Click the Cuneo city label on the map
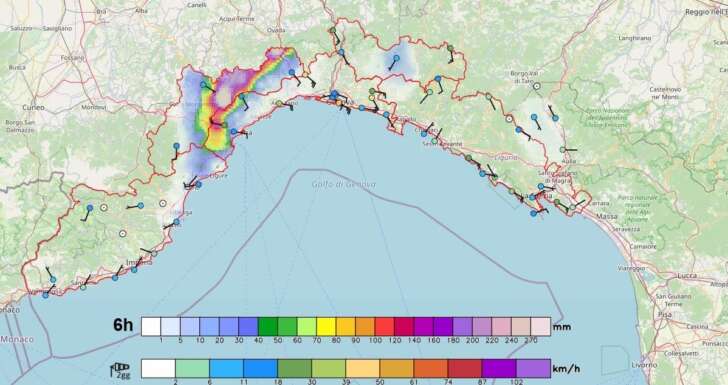 point(33,107)
